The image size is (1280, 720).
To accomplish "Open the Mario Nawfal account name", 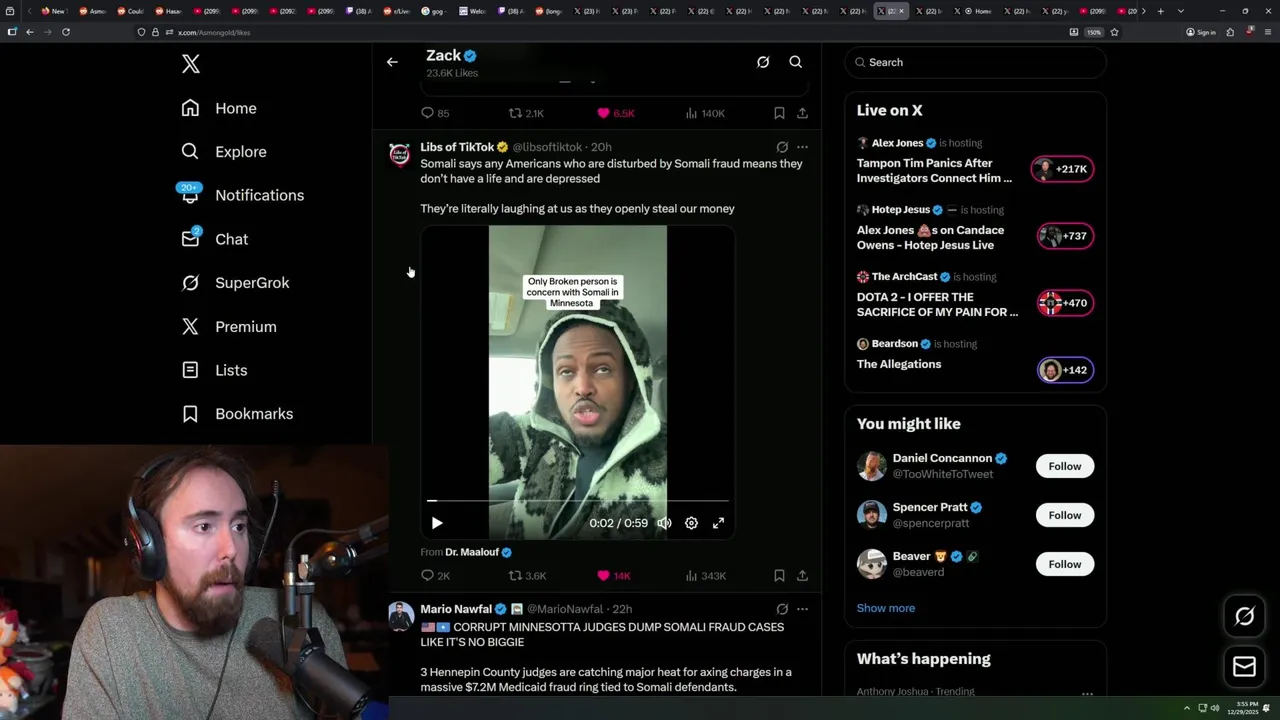I will [456, 609].
